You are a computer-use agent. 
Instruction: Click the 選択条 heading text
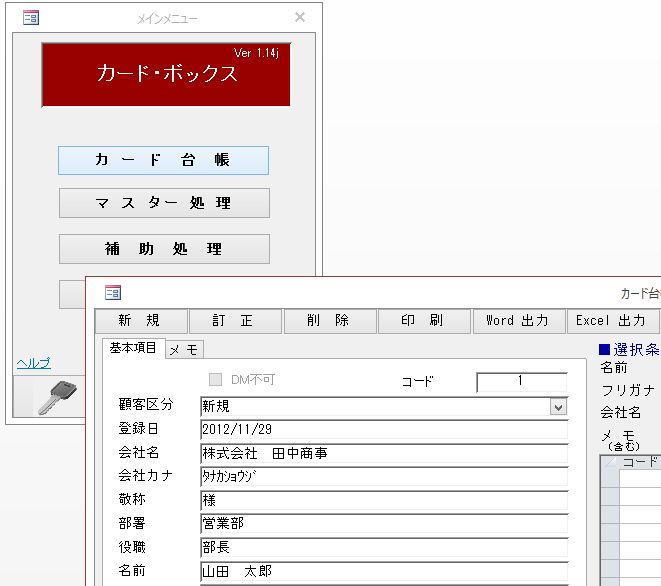(636, 349)
